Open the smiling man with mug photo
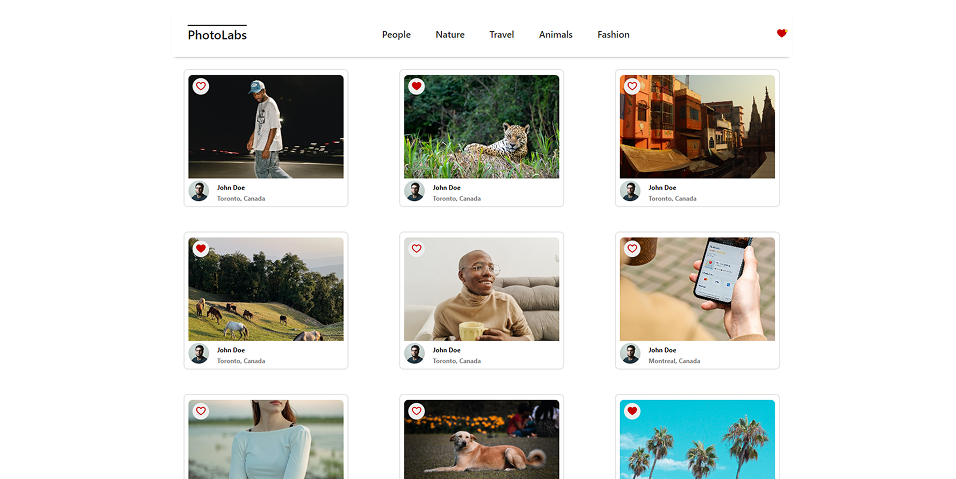Screen dimensions: 956x479 tap(482, 289)
